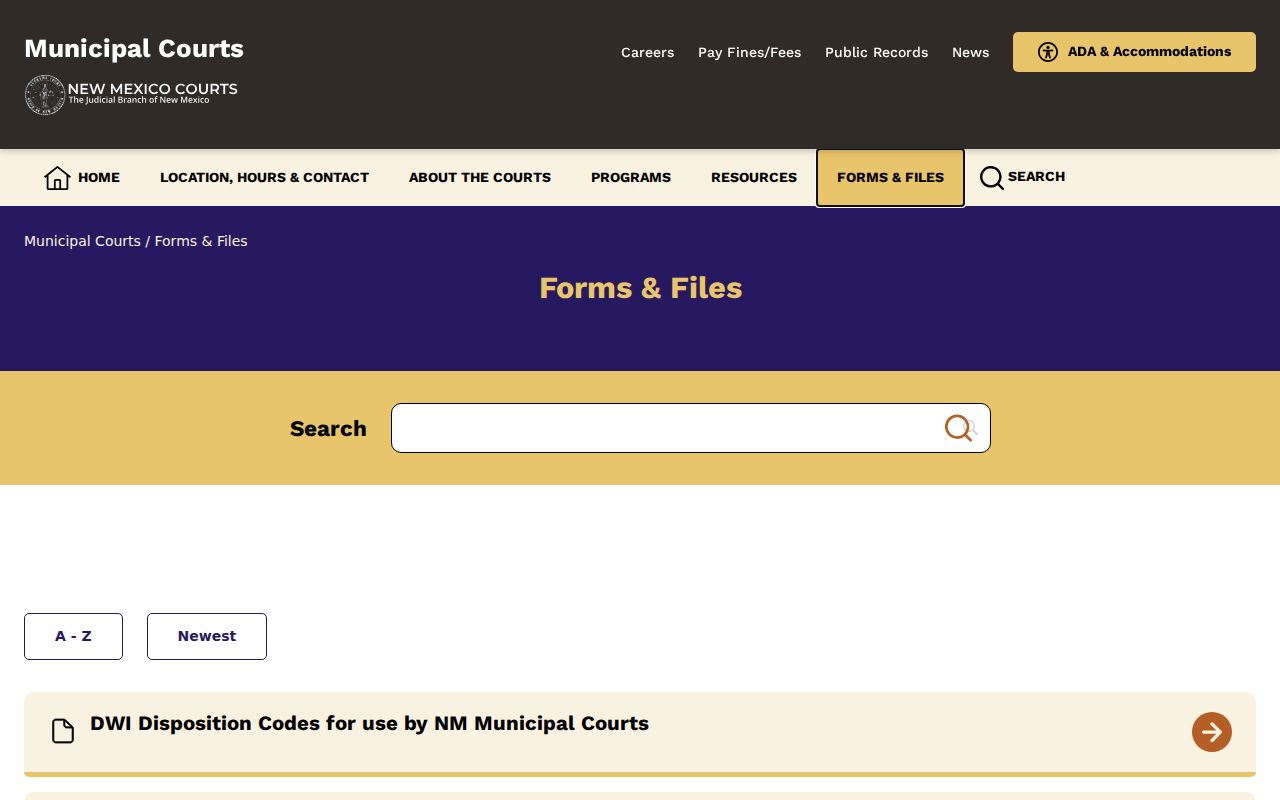Click the home house icon
Screen dimensions: 1280x800
point(57,178)
